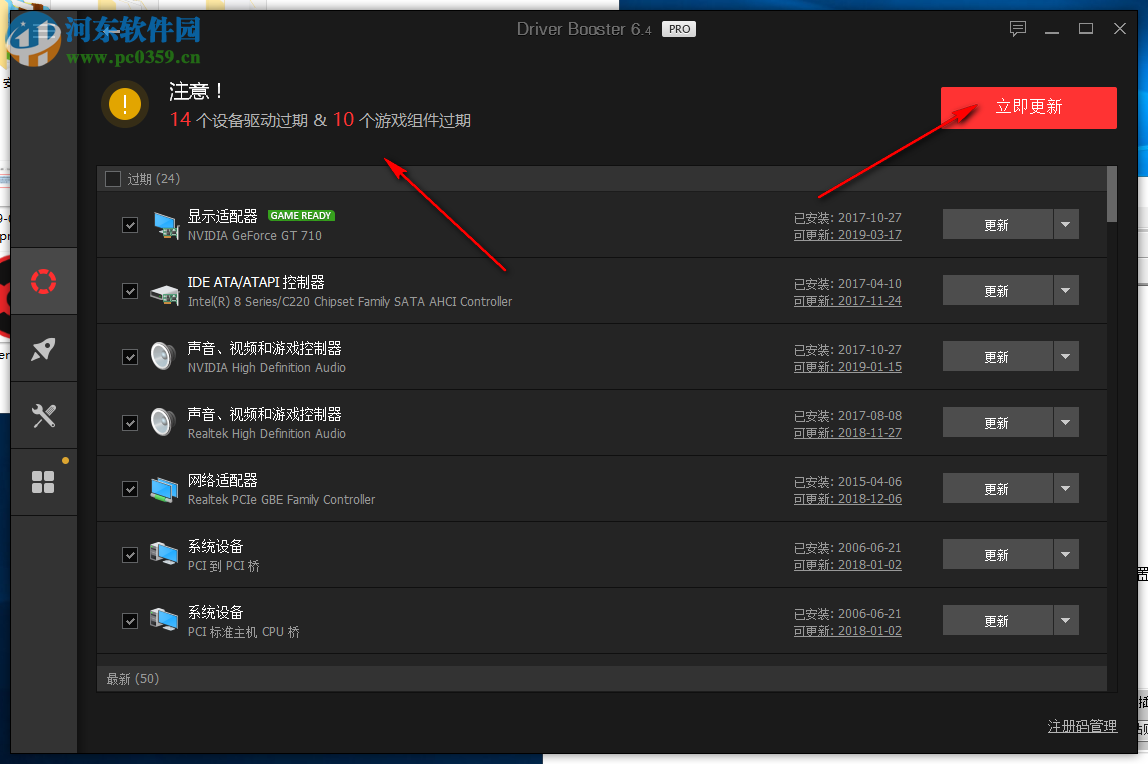The height and width of the screenshot is (764, 1148).
Task: Uncheck the NVIDIA GeForce GT 710 checkbox
Action: pyautogui.click(x=130, y=225)
